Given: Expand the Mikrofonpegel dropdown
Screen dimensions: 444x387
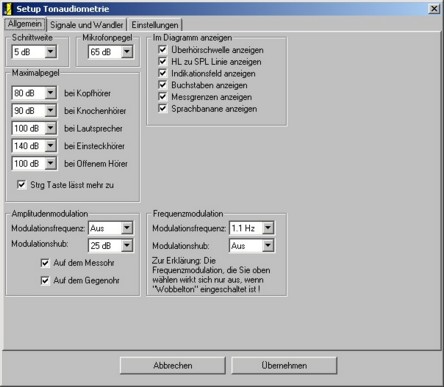Looking at the screenshot, I should click(x=127, y=52).
